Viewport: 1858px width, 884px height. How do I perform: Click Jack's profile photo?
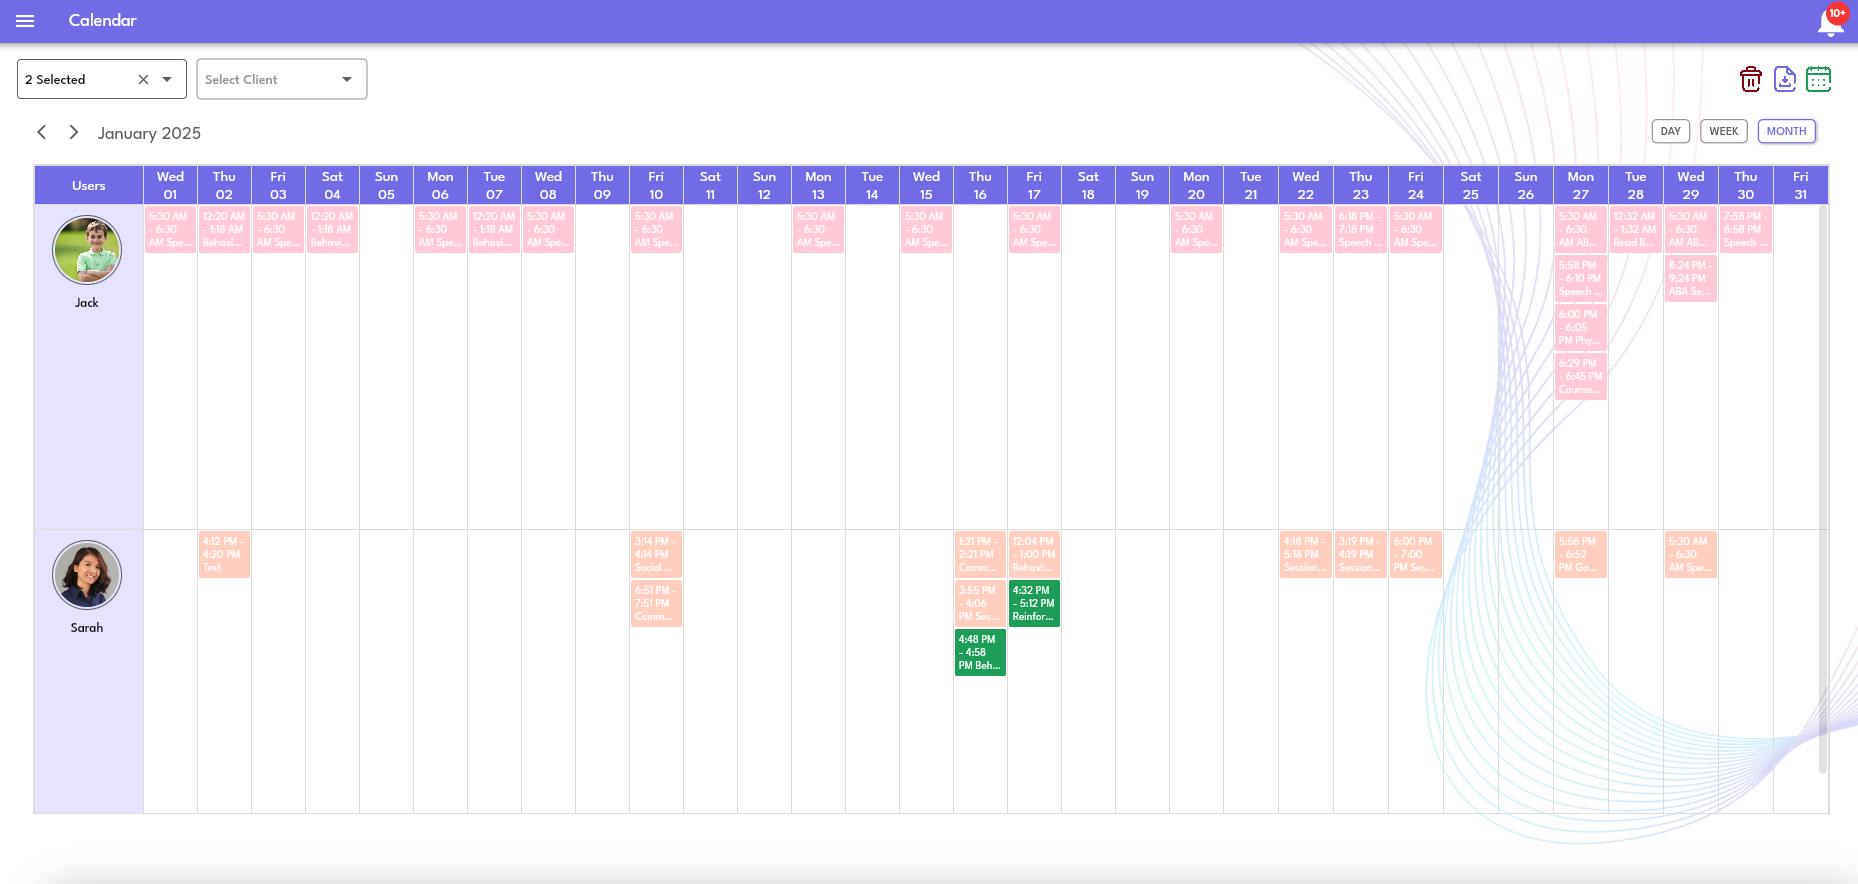87,250
